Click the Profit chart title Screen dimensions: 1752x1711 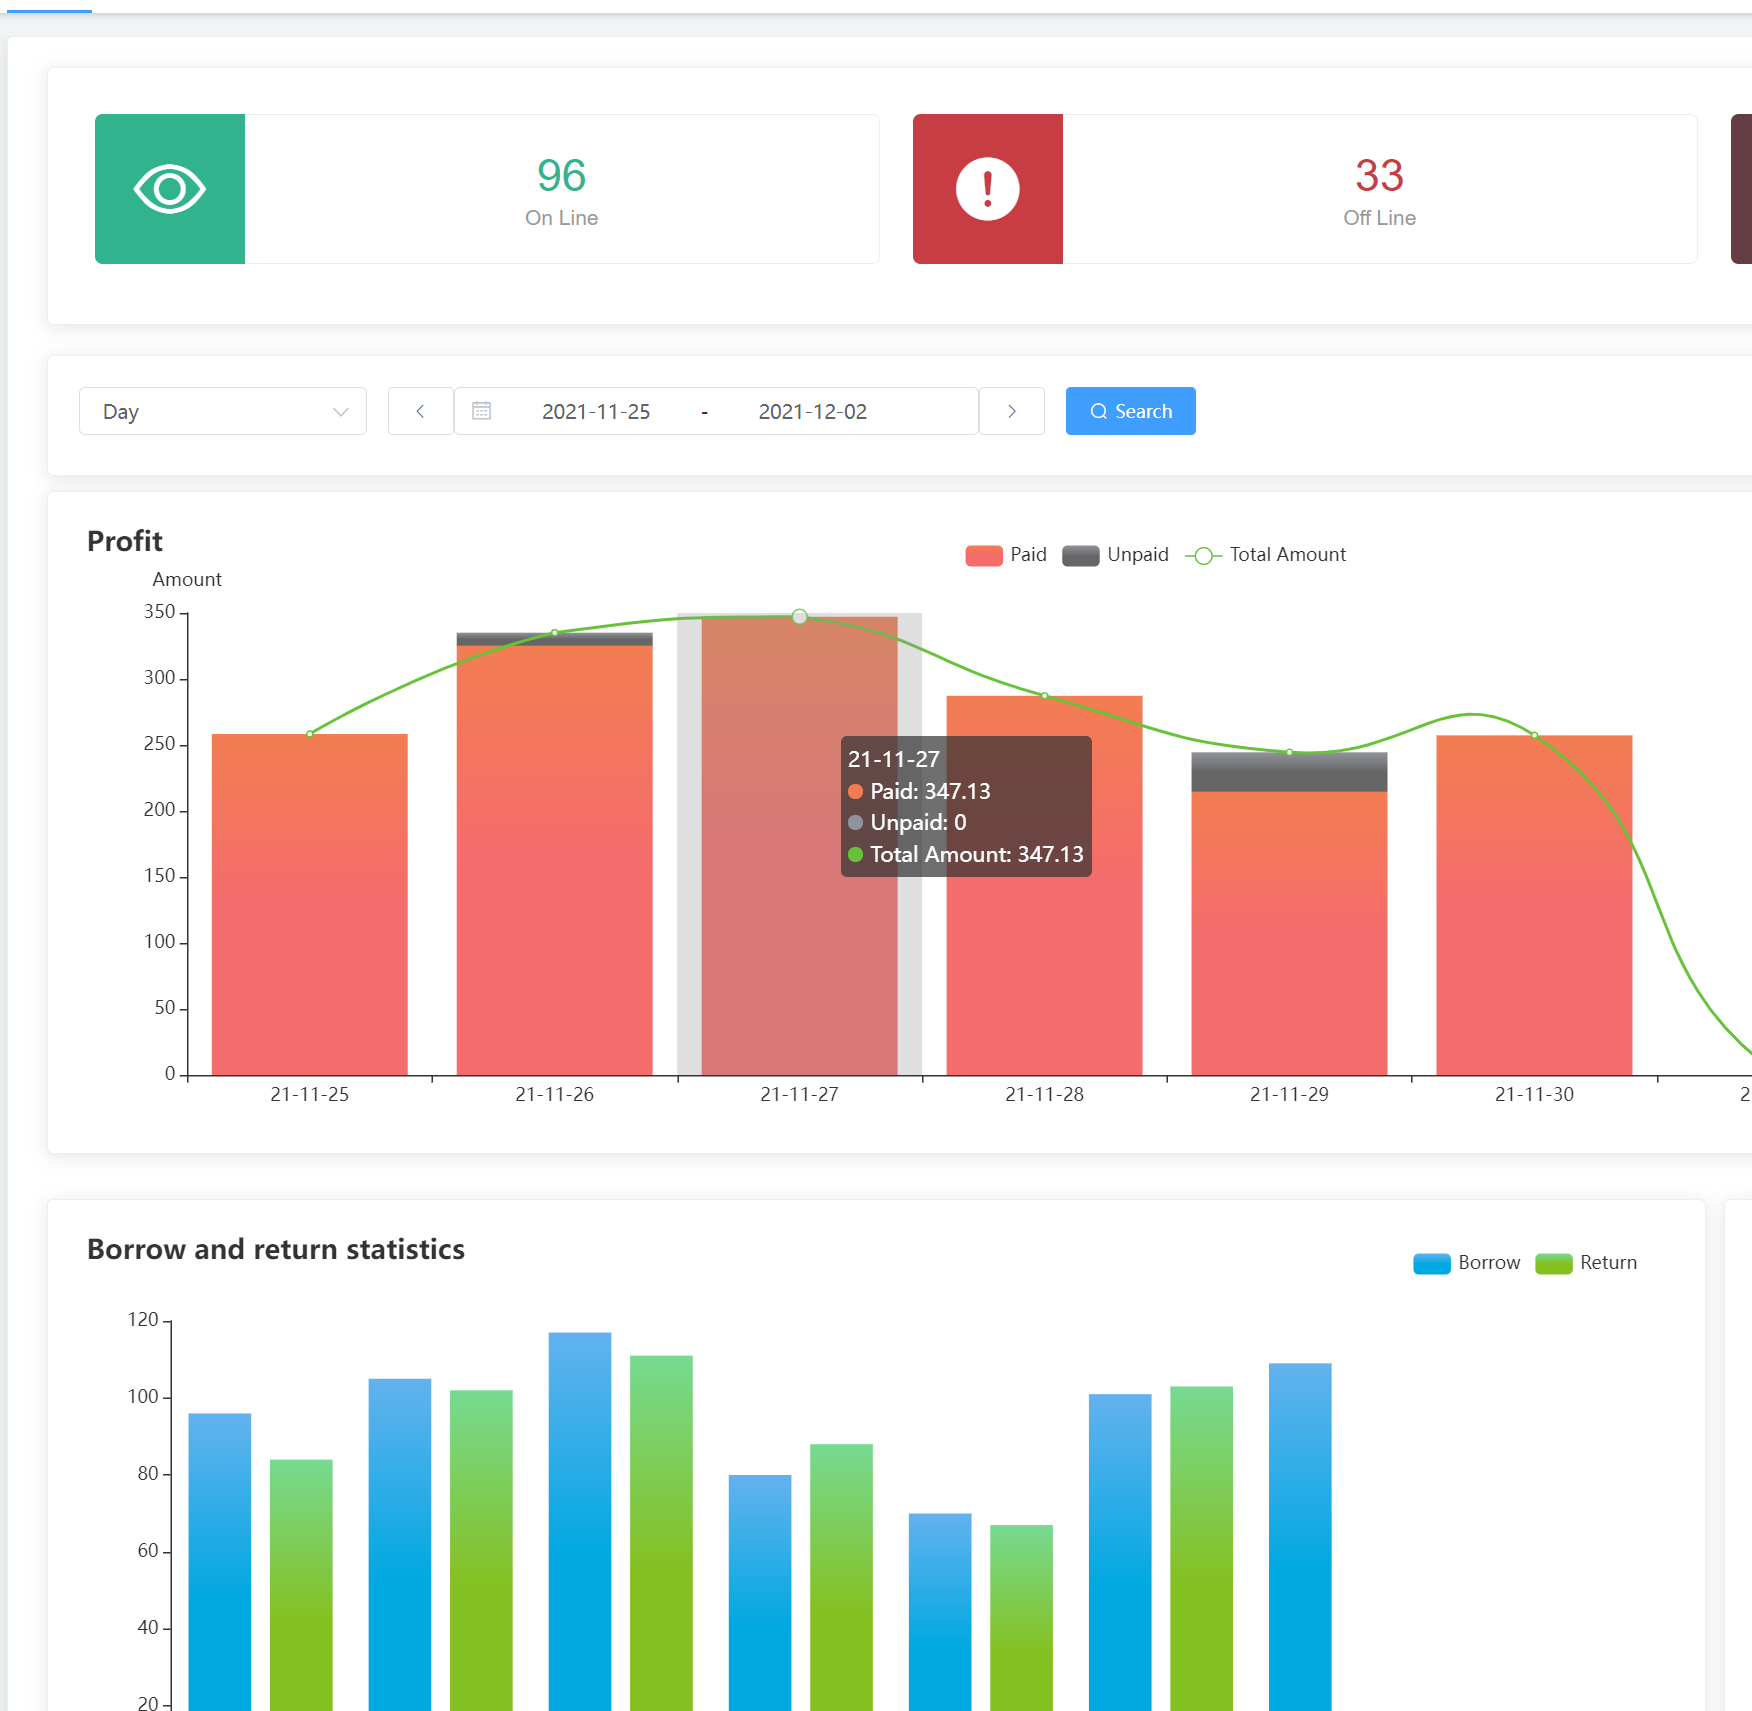coord(125,541)
